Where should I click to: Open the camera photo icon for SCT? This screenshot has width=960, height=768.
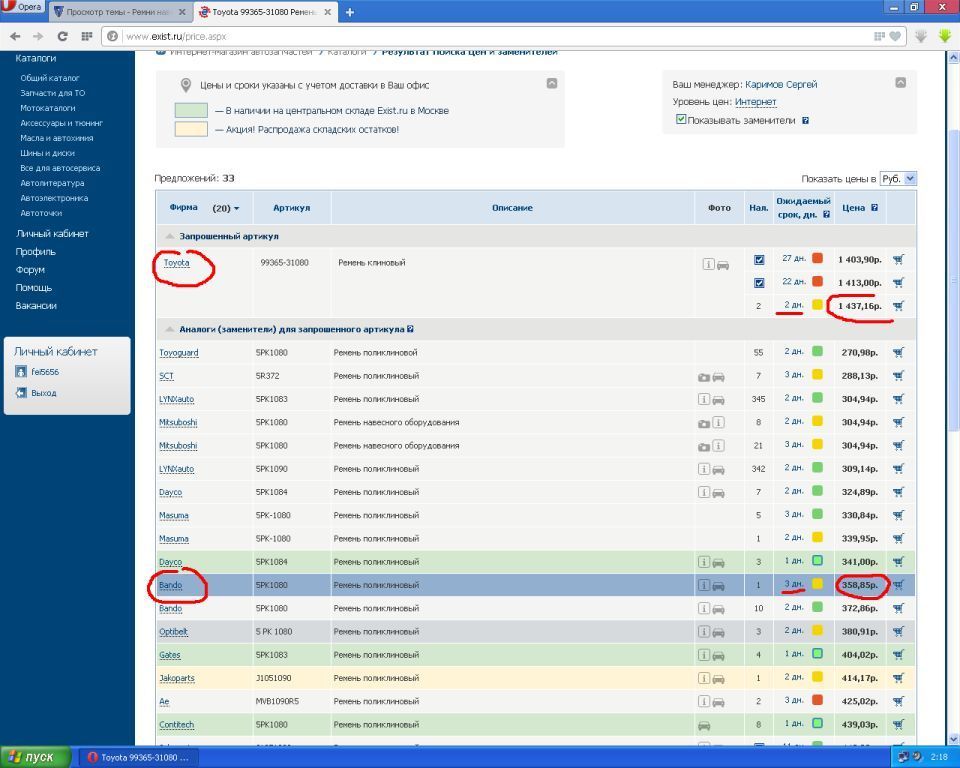pos(704,376)
